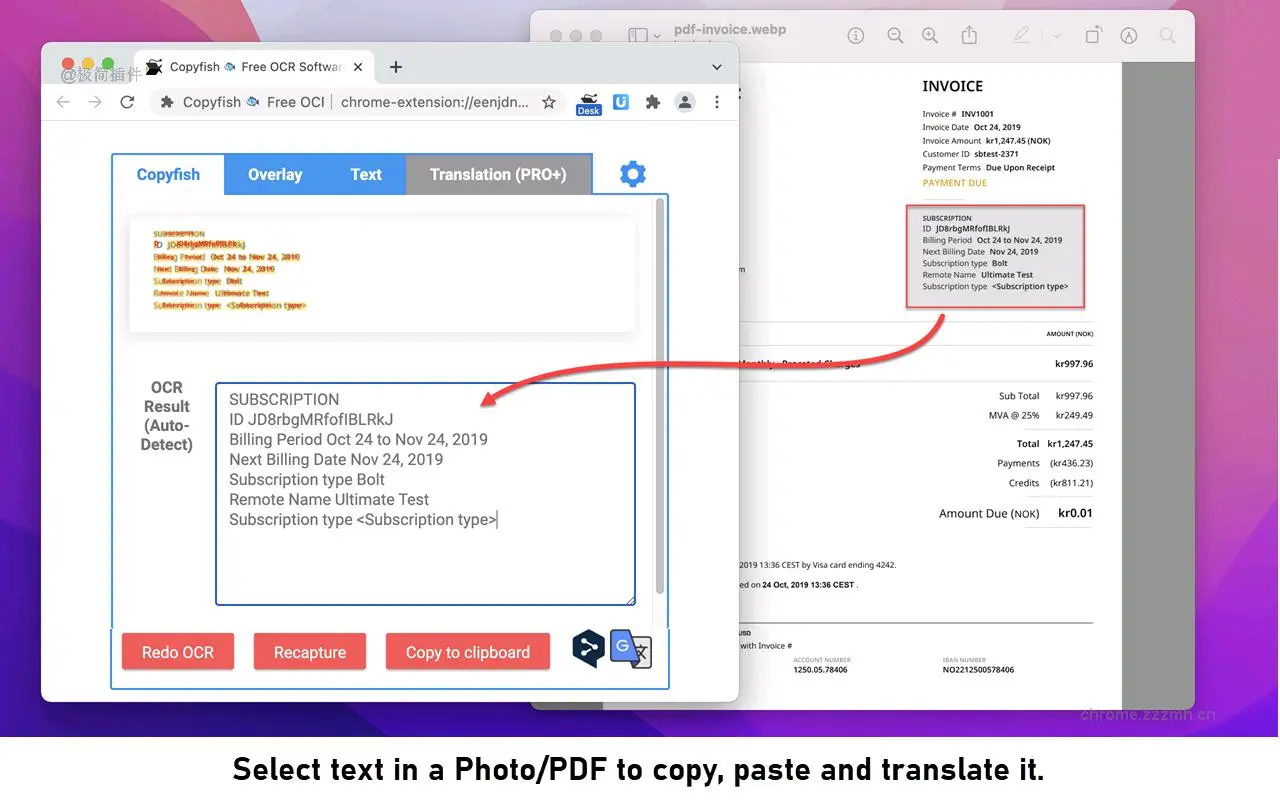Screen dimensions: 1280x800
Task: Open the browser tab search chevron
Action: pyautogui.click(x=717, y=66)
